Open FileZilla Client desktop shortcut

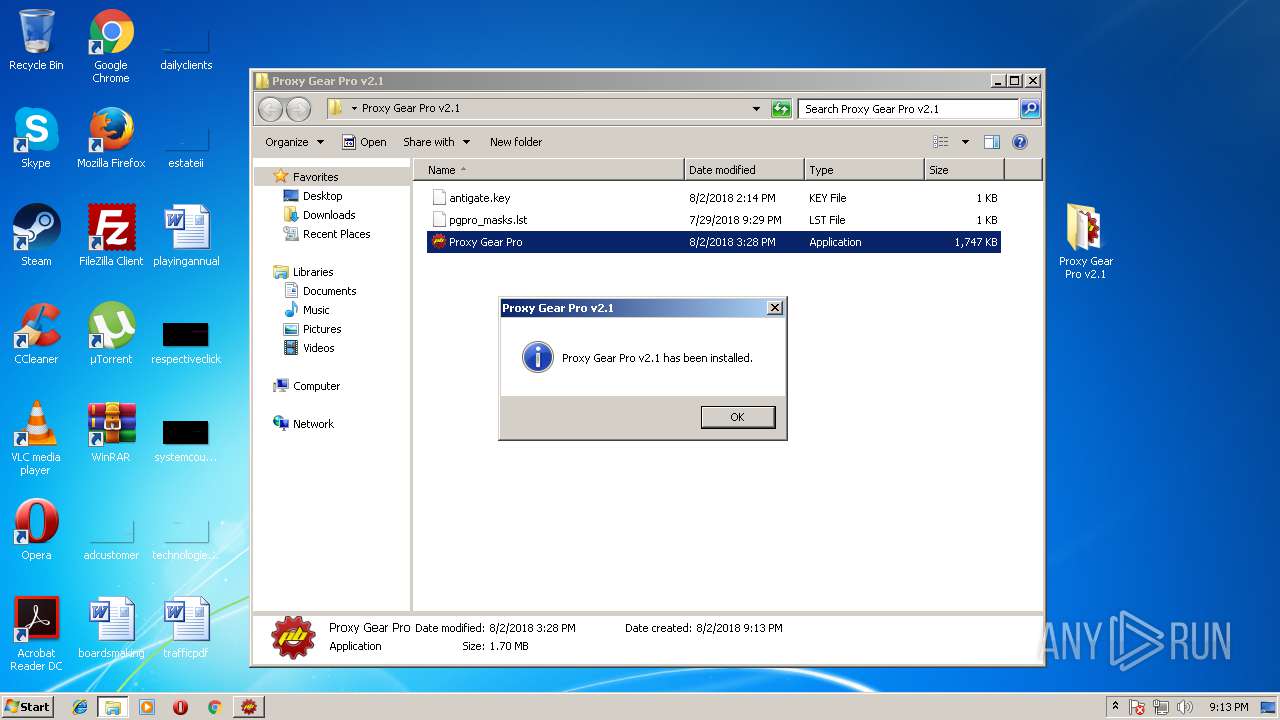coord(111,236)
